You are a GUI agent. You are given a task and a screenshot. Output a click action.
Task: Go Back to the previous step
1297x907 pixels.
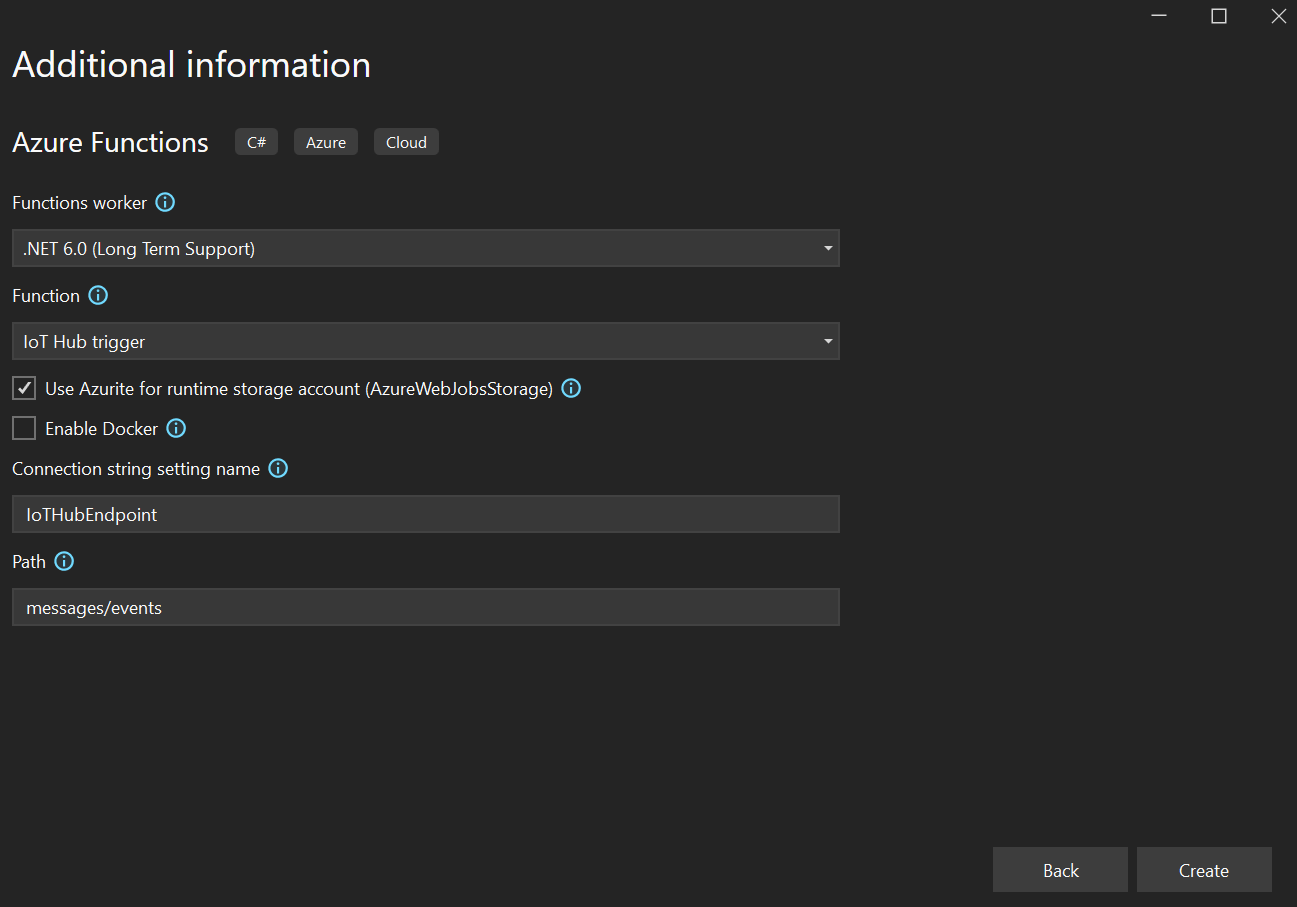pyautogui.click(x=1060, y=870)
